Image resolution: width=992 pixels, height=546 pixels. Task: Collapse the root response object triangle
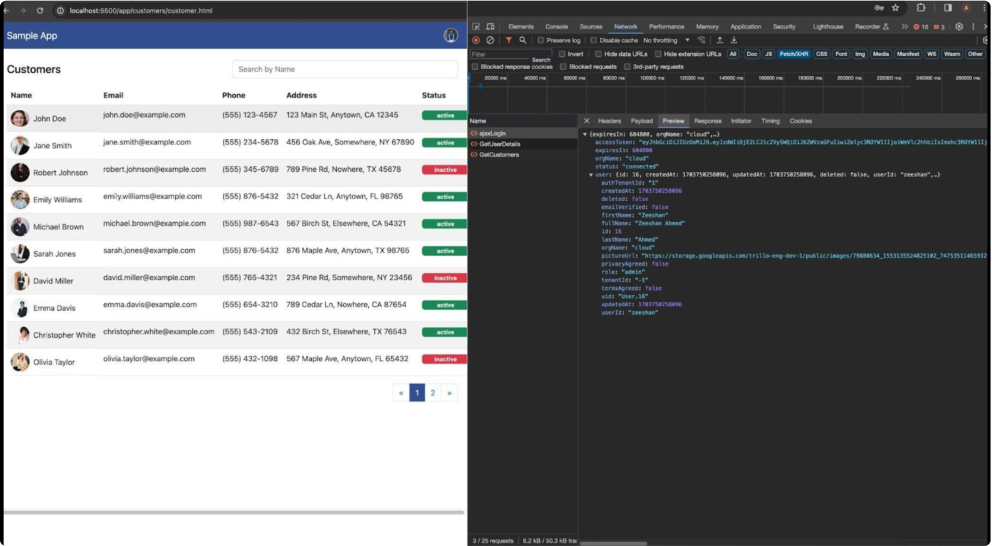585,135
